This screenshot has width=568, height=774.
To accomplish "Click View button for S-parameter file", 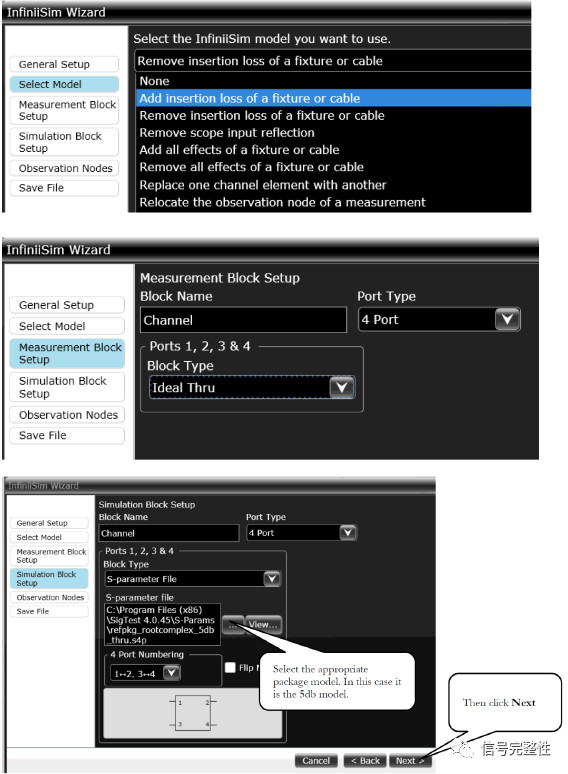I will (264, 625).
